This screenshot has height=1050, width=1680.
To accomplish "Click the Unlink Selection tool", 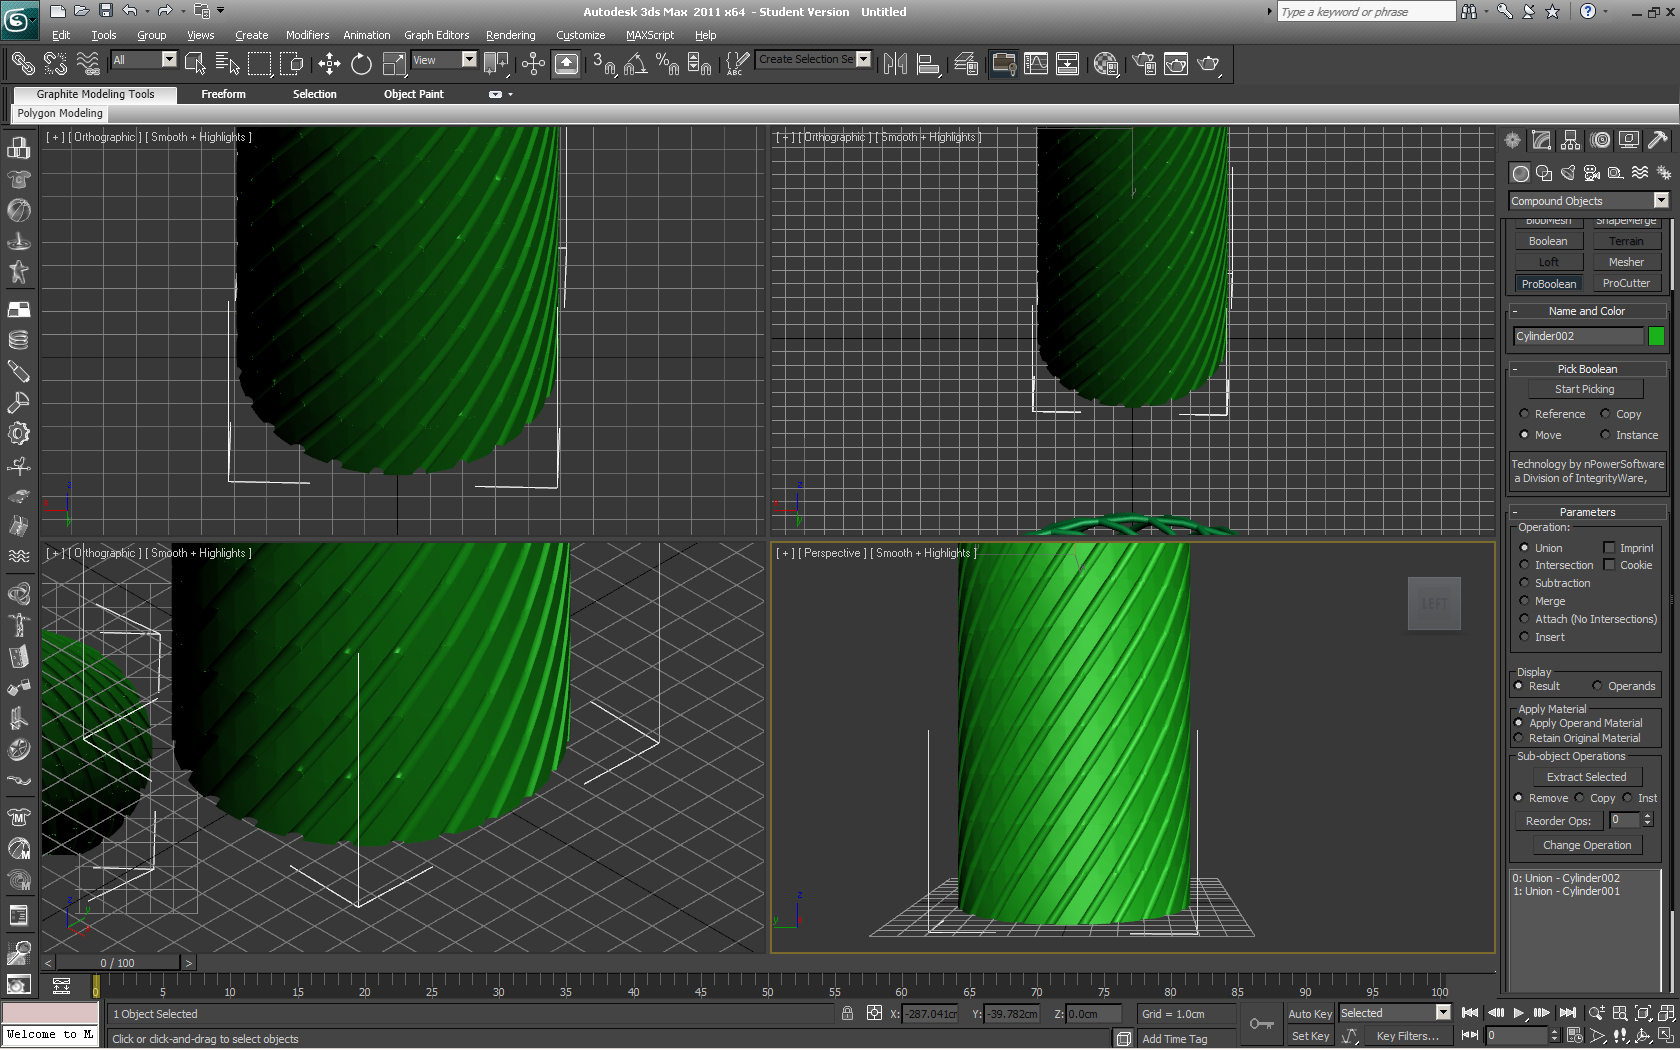I will pyautogui.click(x=55, y=64).
